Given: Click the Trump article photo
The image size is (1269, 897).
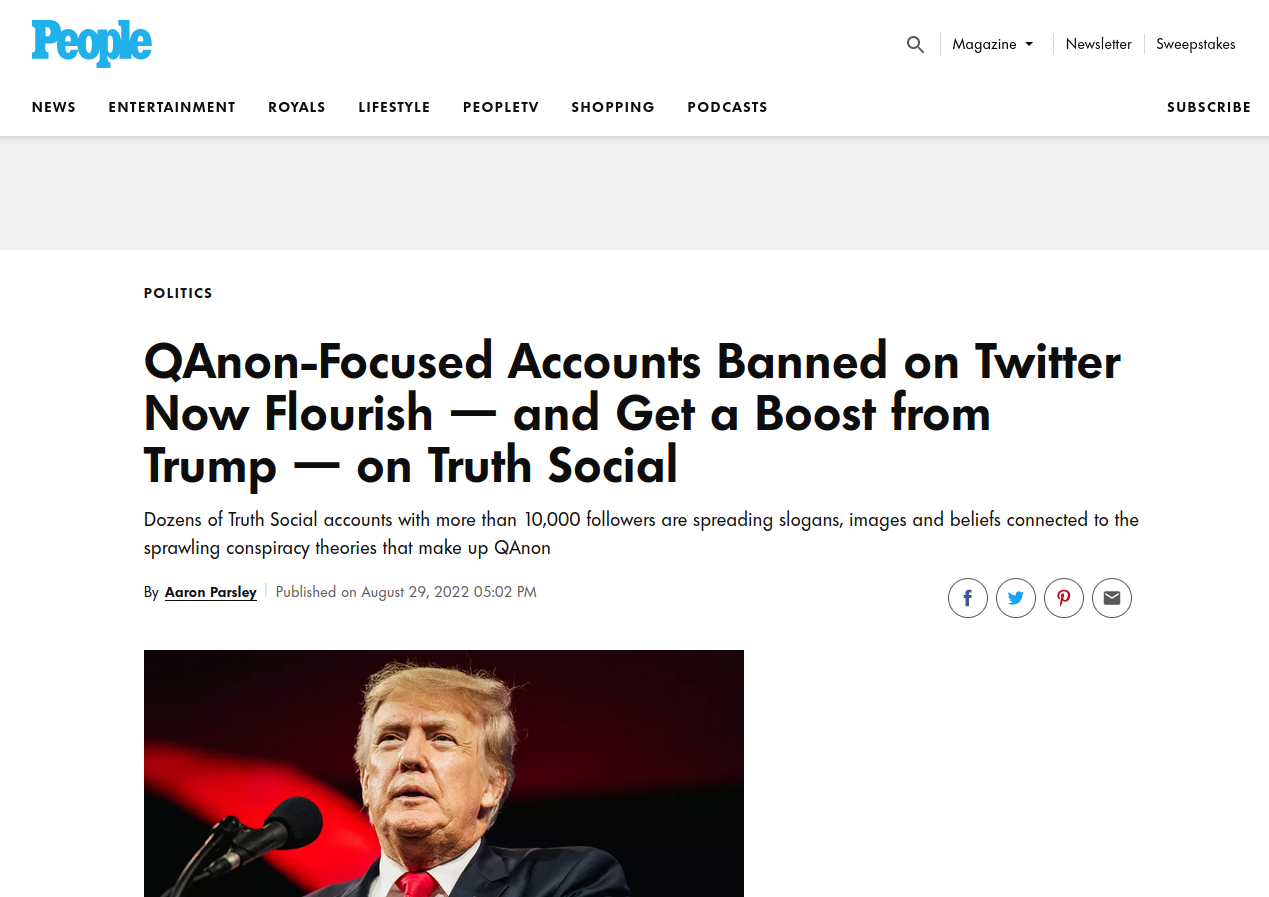Looking at the screenshot, I should pos(444,773).
